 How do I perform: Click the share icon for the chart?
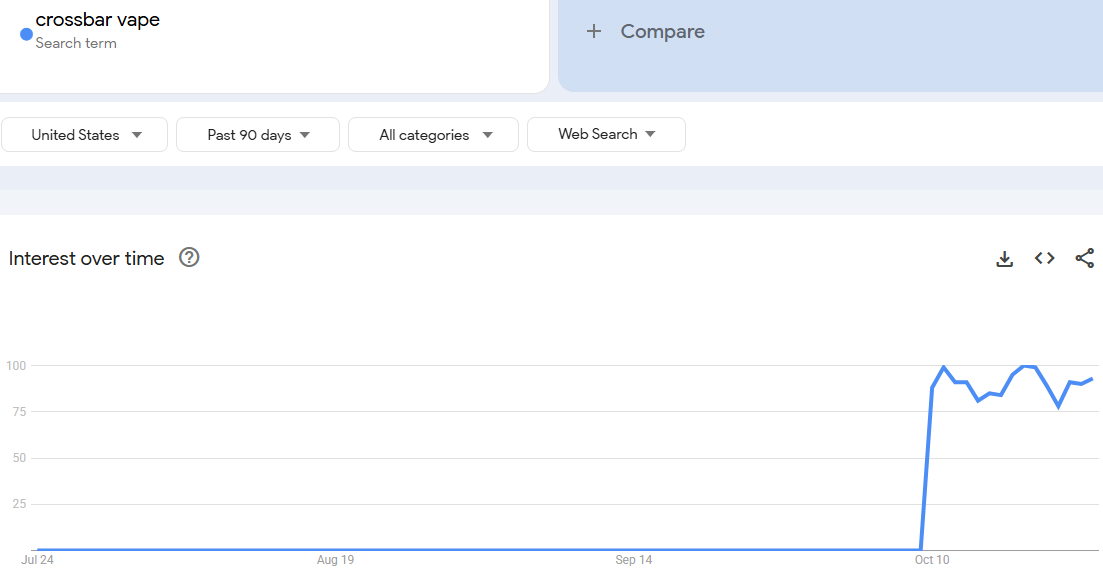[1085, 259]
